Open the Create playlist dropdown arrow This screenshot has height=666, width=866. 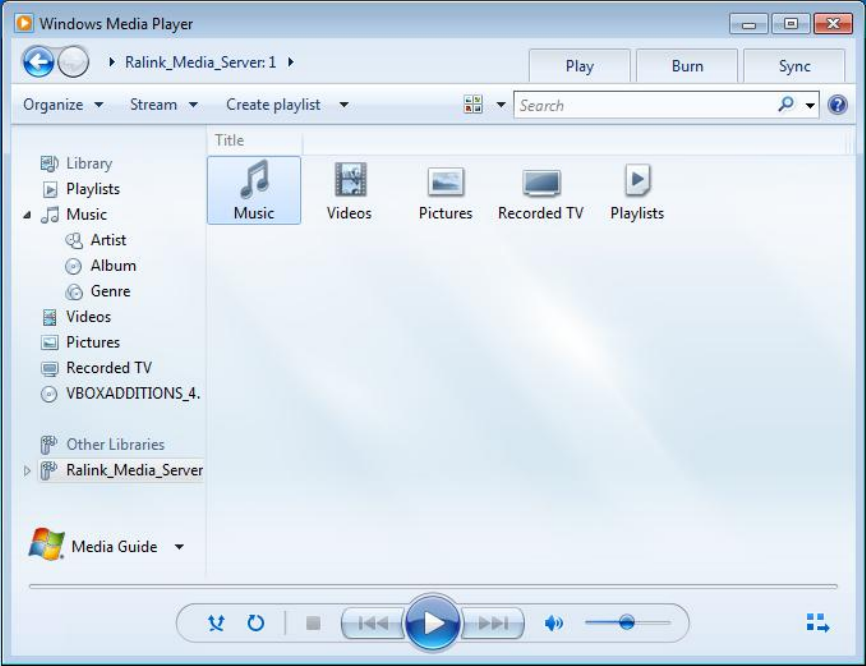click(344, 104)
